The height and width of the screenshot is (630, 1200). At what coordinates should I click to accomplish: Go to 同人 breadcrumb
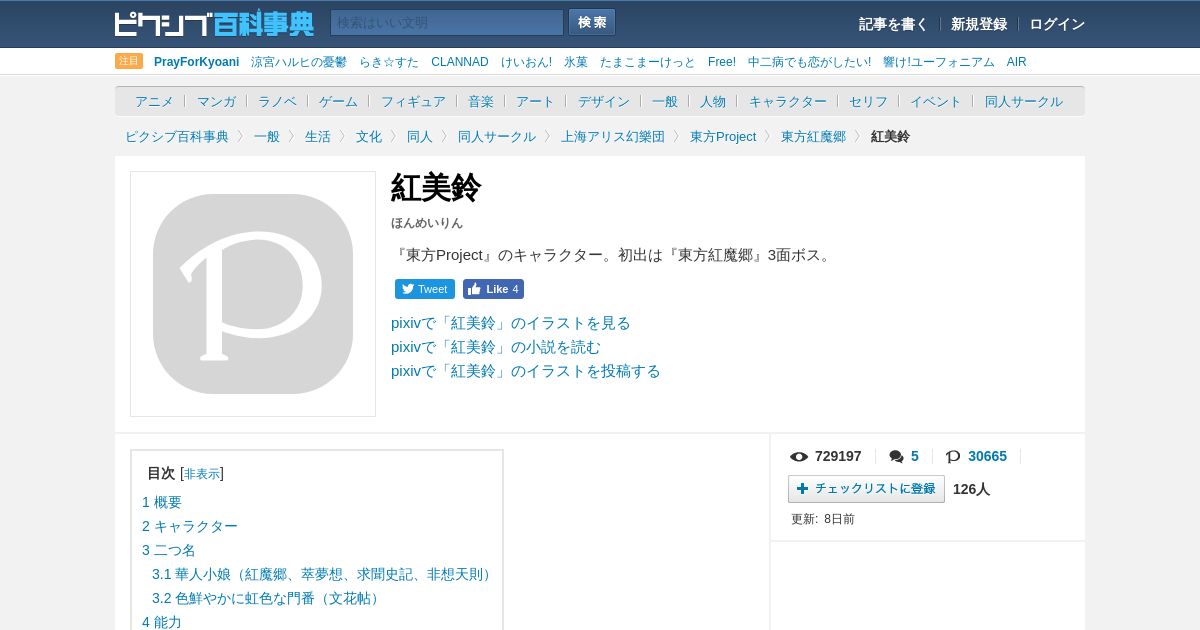pos(420,136)
